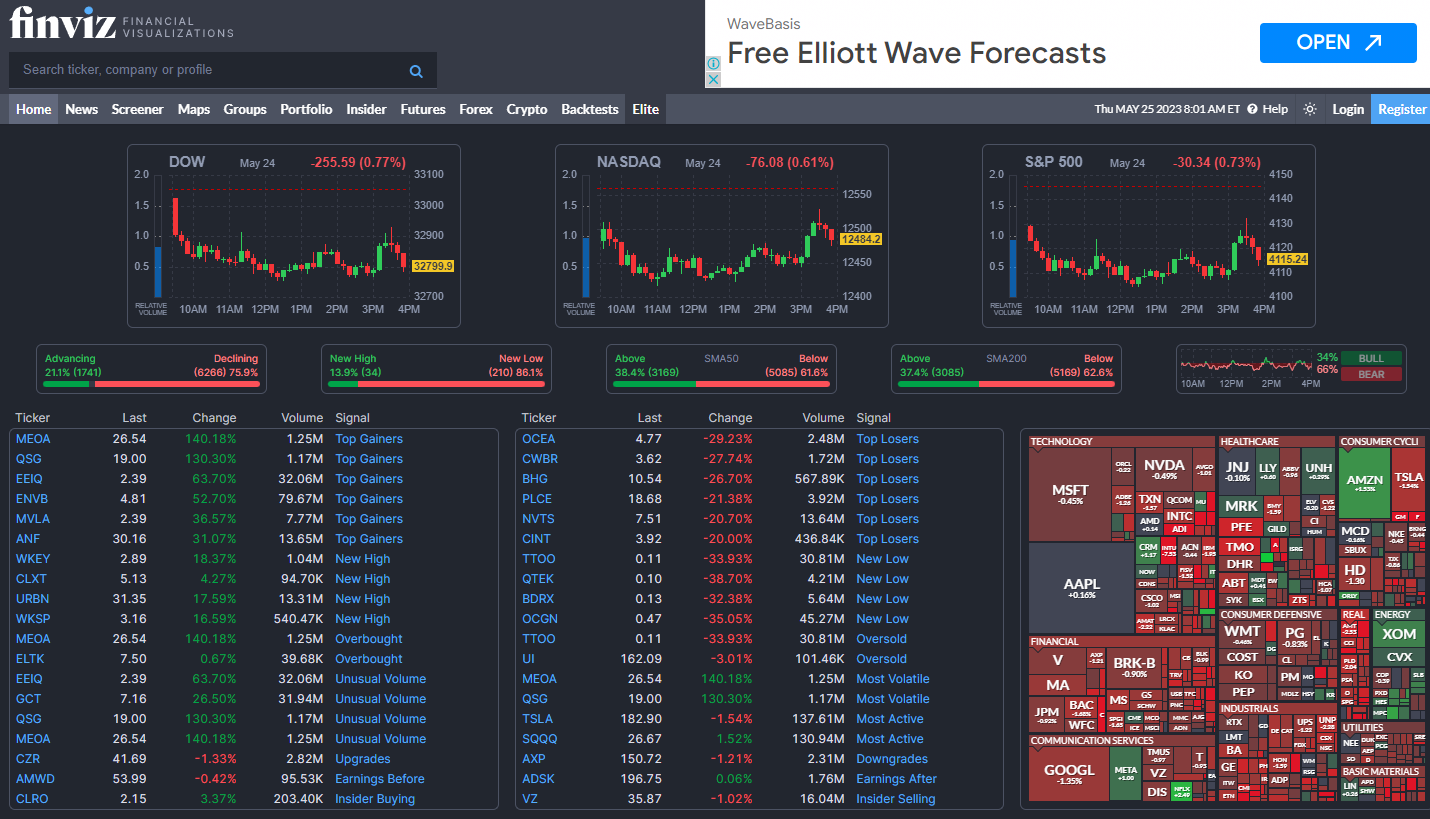Click the Volume column header in the left table
Image resolution: width=1430 pixels, height=819 pixels.
[301, 418]
